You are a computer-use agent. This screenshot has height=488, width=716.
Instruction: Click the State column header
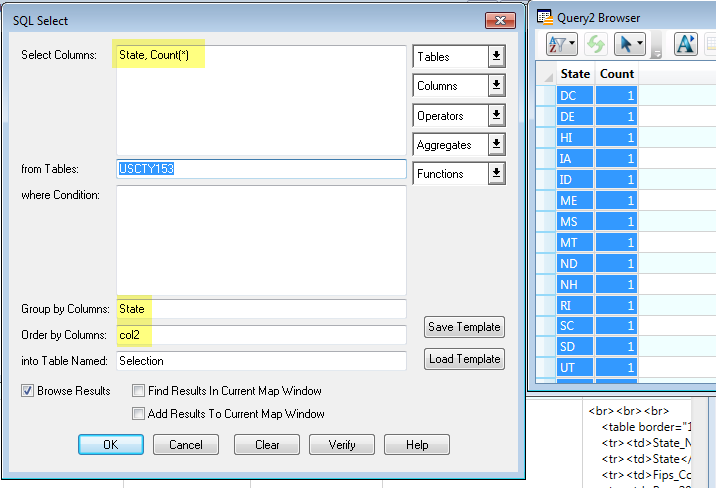point(575,74)
